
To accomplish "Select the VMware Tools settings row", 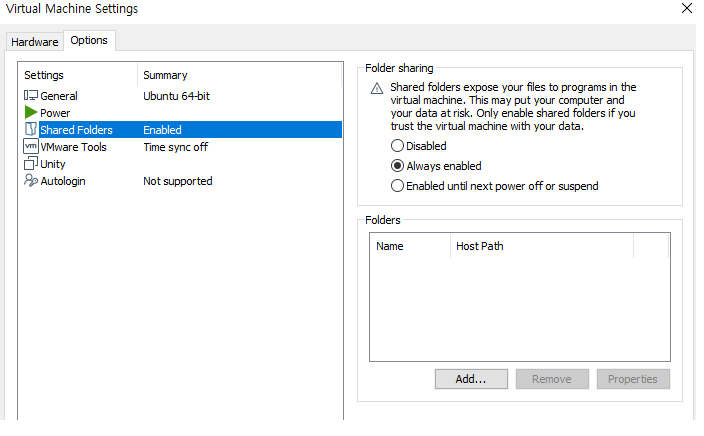I will coord(182,147).
